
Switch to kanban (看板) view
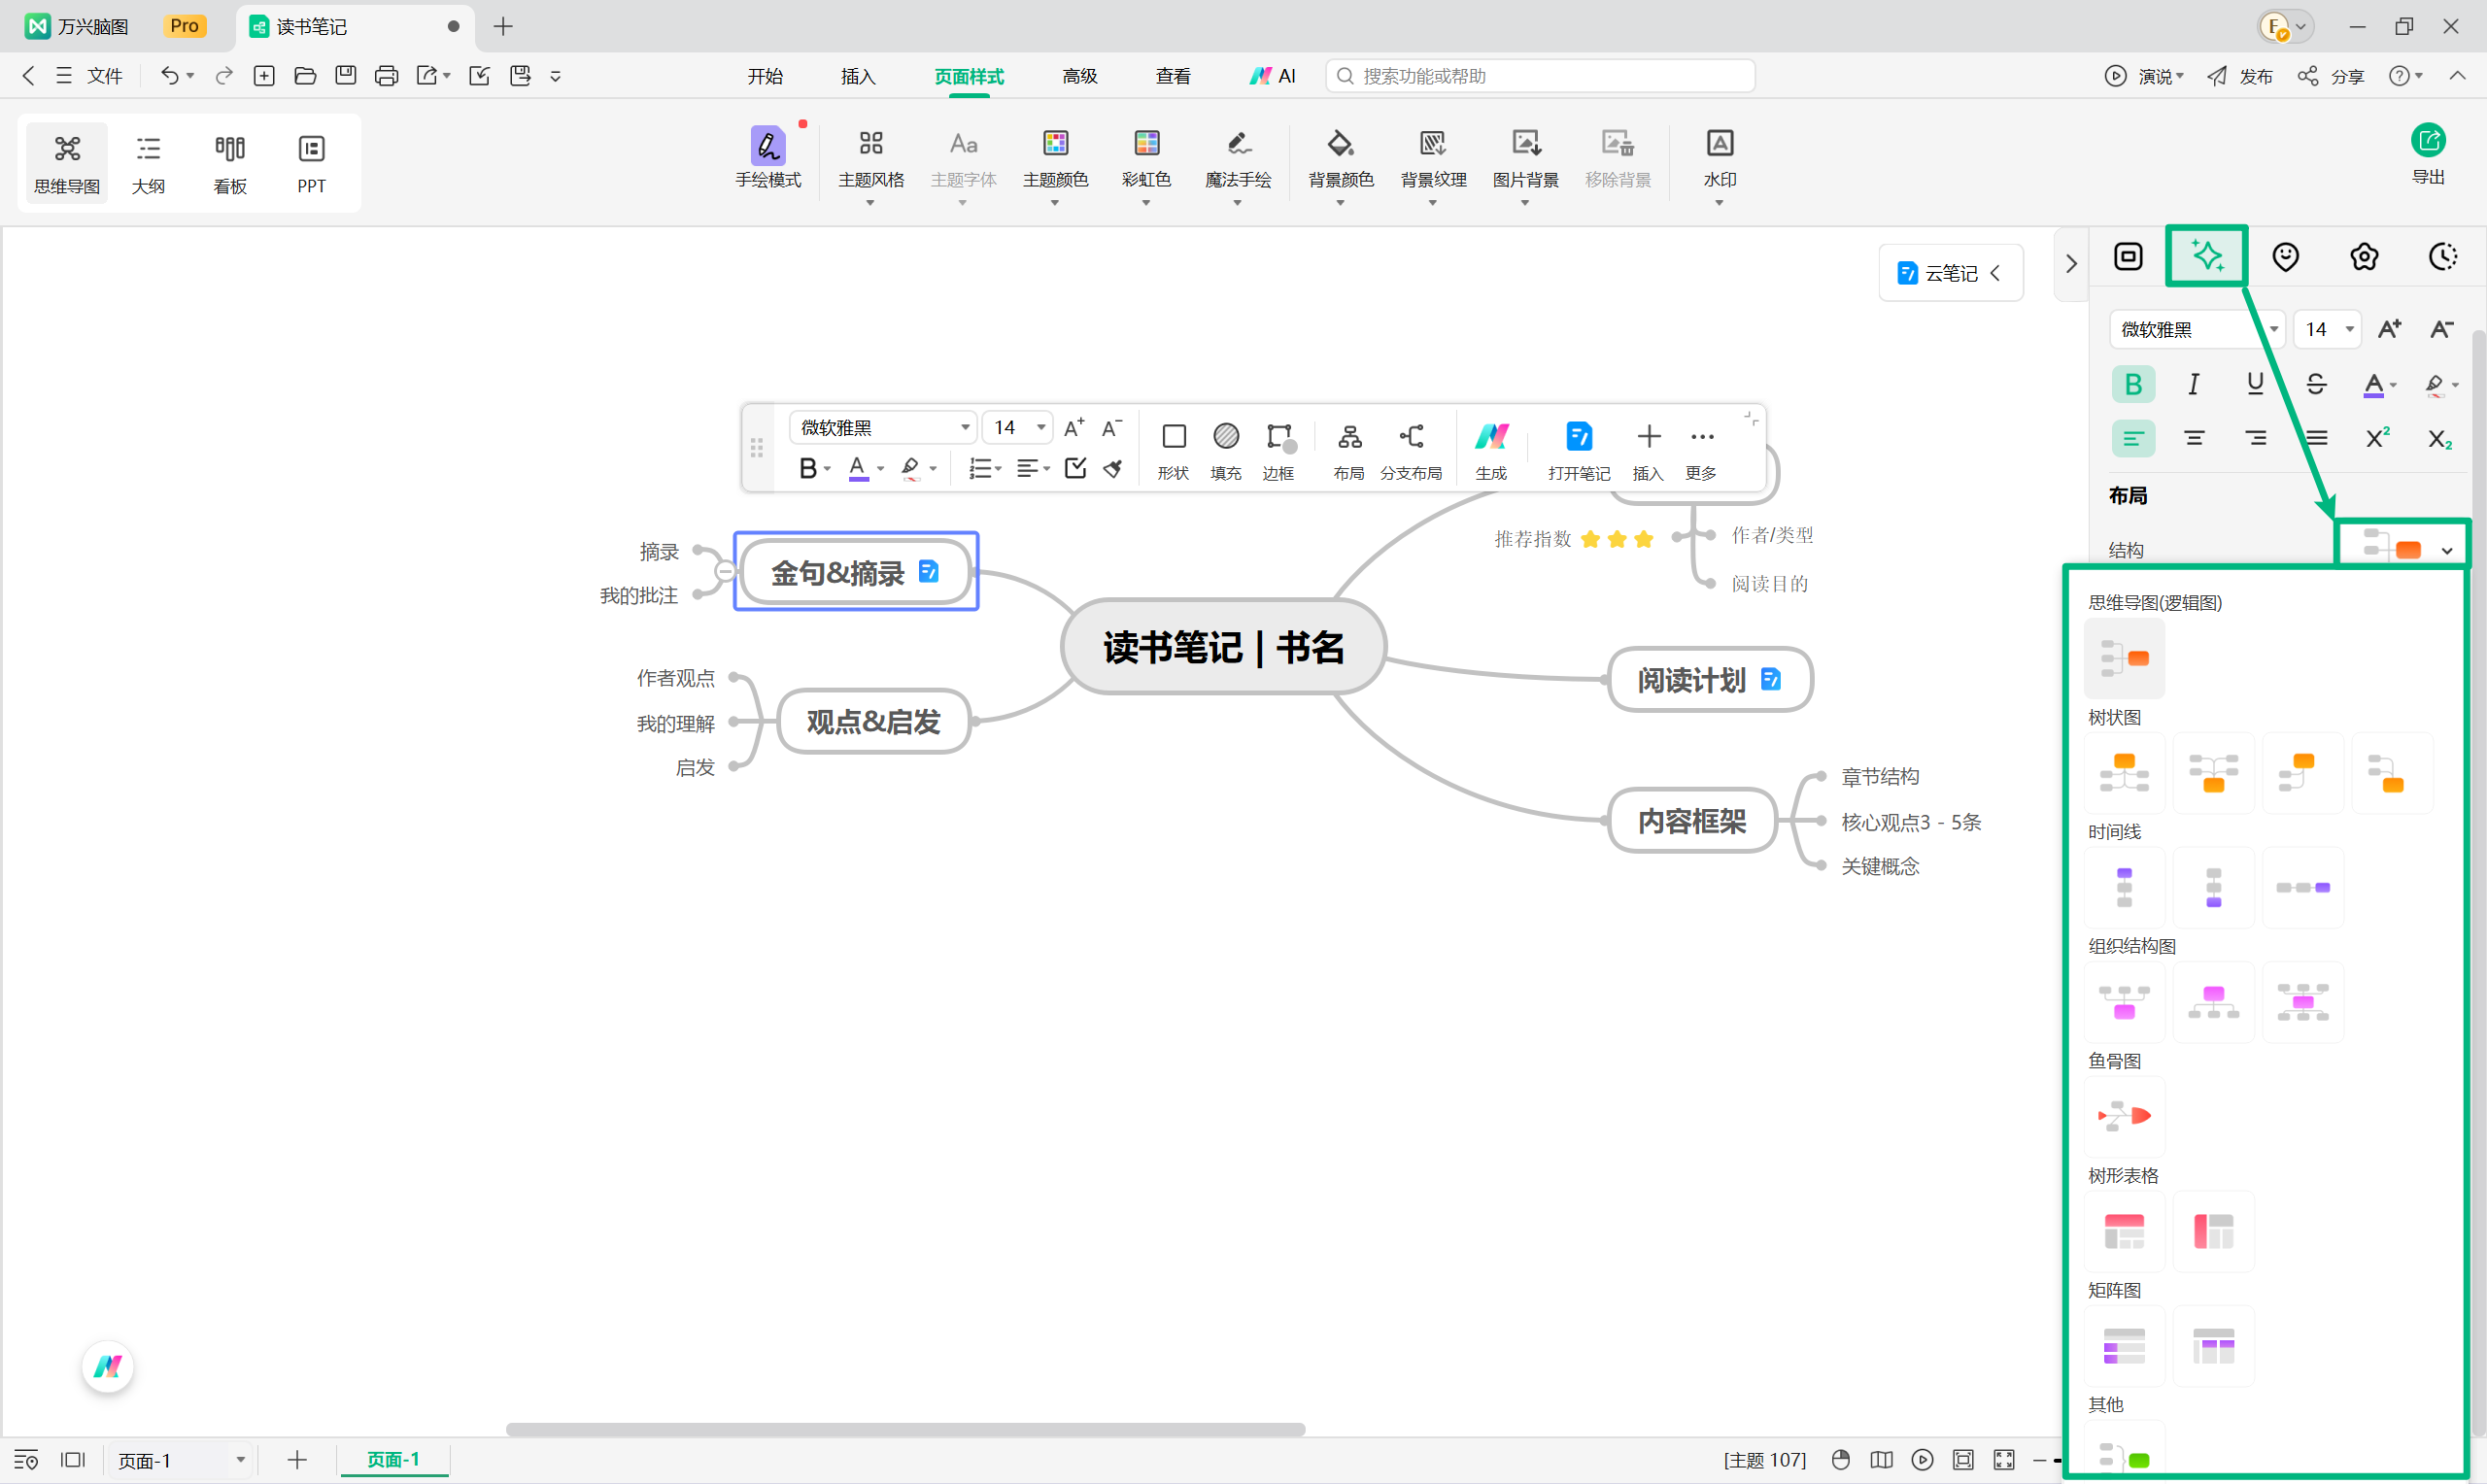coord(230,164)
